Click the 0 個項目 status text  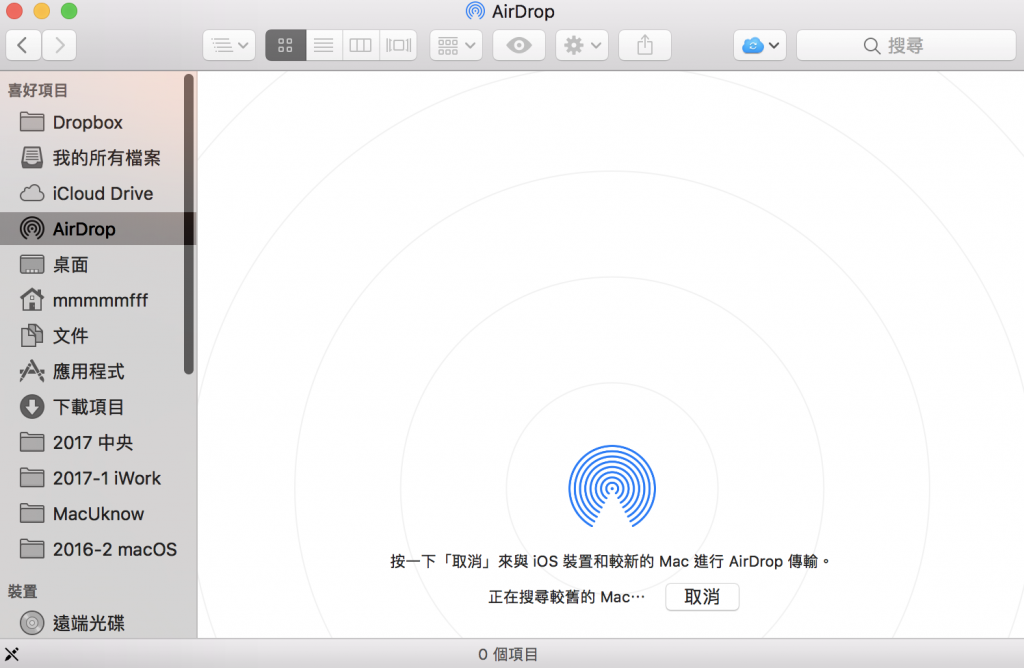point(508,654)
